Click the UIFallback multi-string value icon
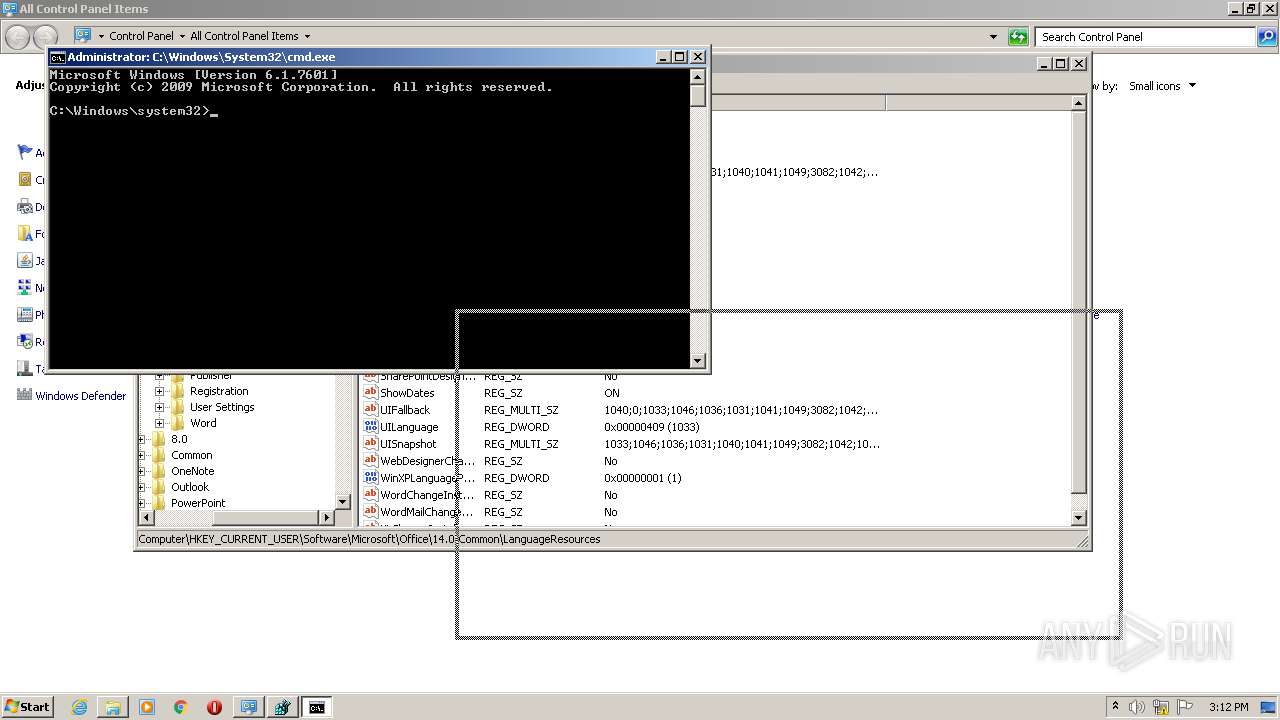Screen dimensions: 1280x720 [370, 410]
